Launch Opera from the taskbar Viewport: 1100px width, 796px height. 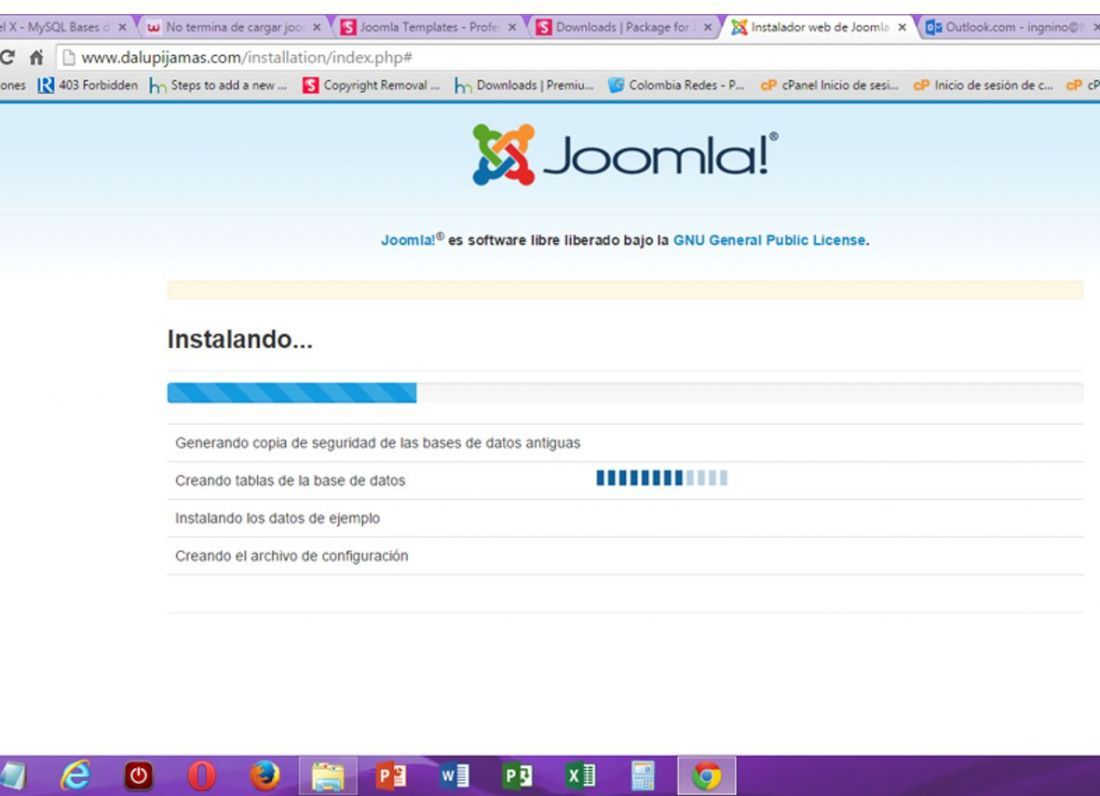click(x=201, y=776)
